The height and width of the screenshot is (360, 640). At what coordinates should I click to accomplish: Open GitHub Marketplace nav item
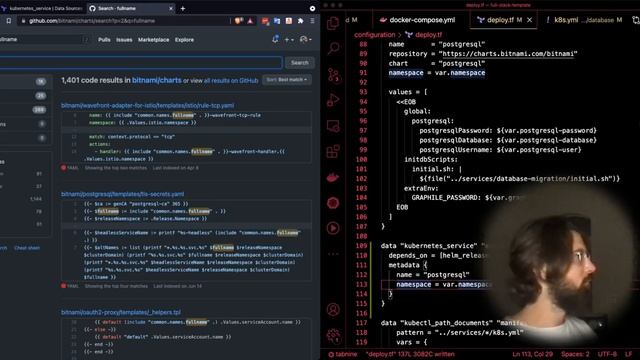point(153,40)
